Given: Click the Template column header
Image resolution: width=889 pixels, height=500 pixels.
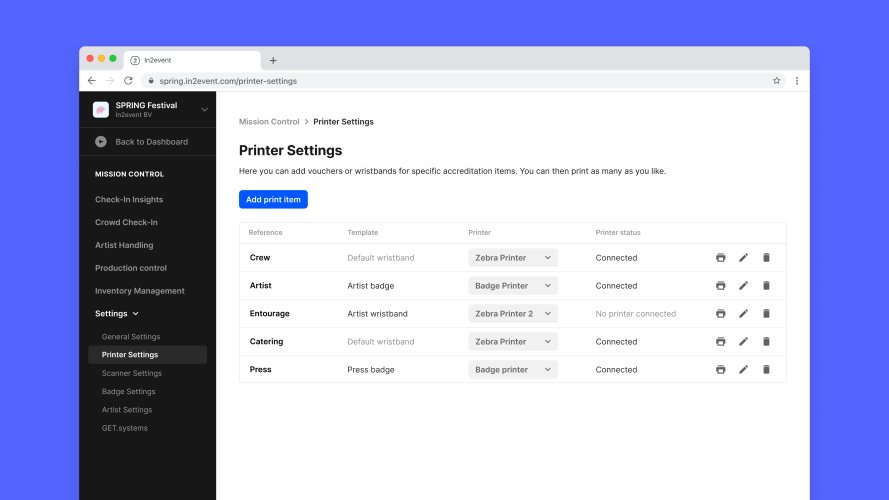Looking at the screenshot, I should pyautogui.click(x=363, y=232).
